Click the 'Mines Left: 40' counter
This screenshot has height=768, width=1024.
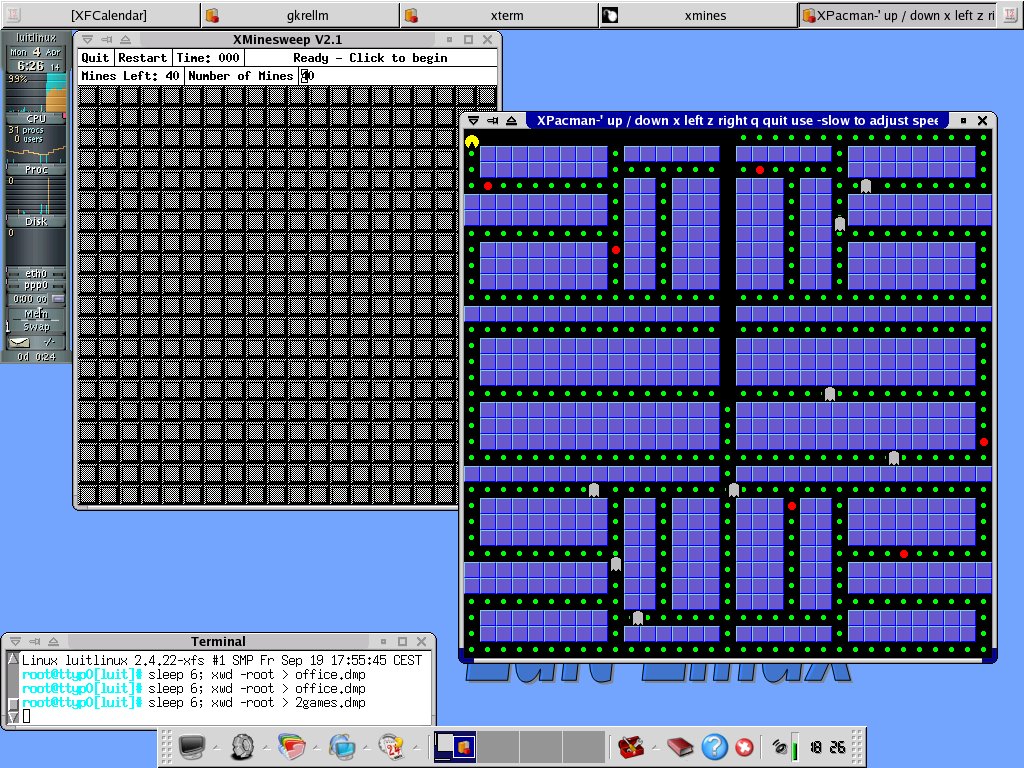[130, 76]
